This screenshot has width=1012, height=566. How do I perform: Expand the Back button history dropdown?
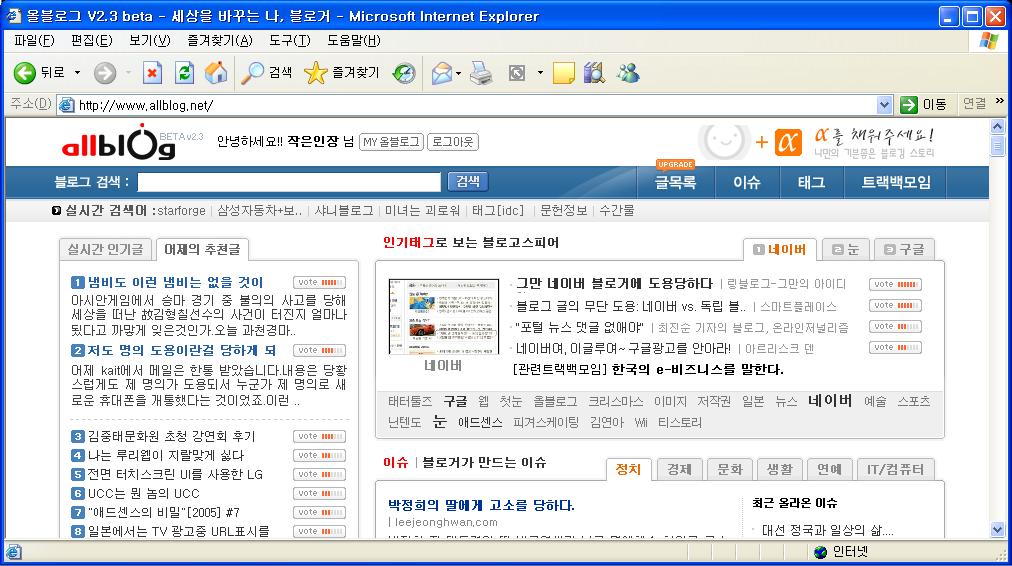tap(77, 73)
